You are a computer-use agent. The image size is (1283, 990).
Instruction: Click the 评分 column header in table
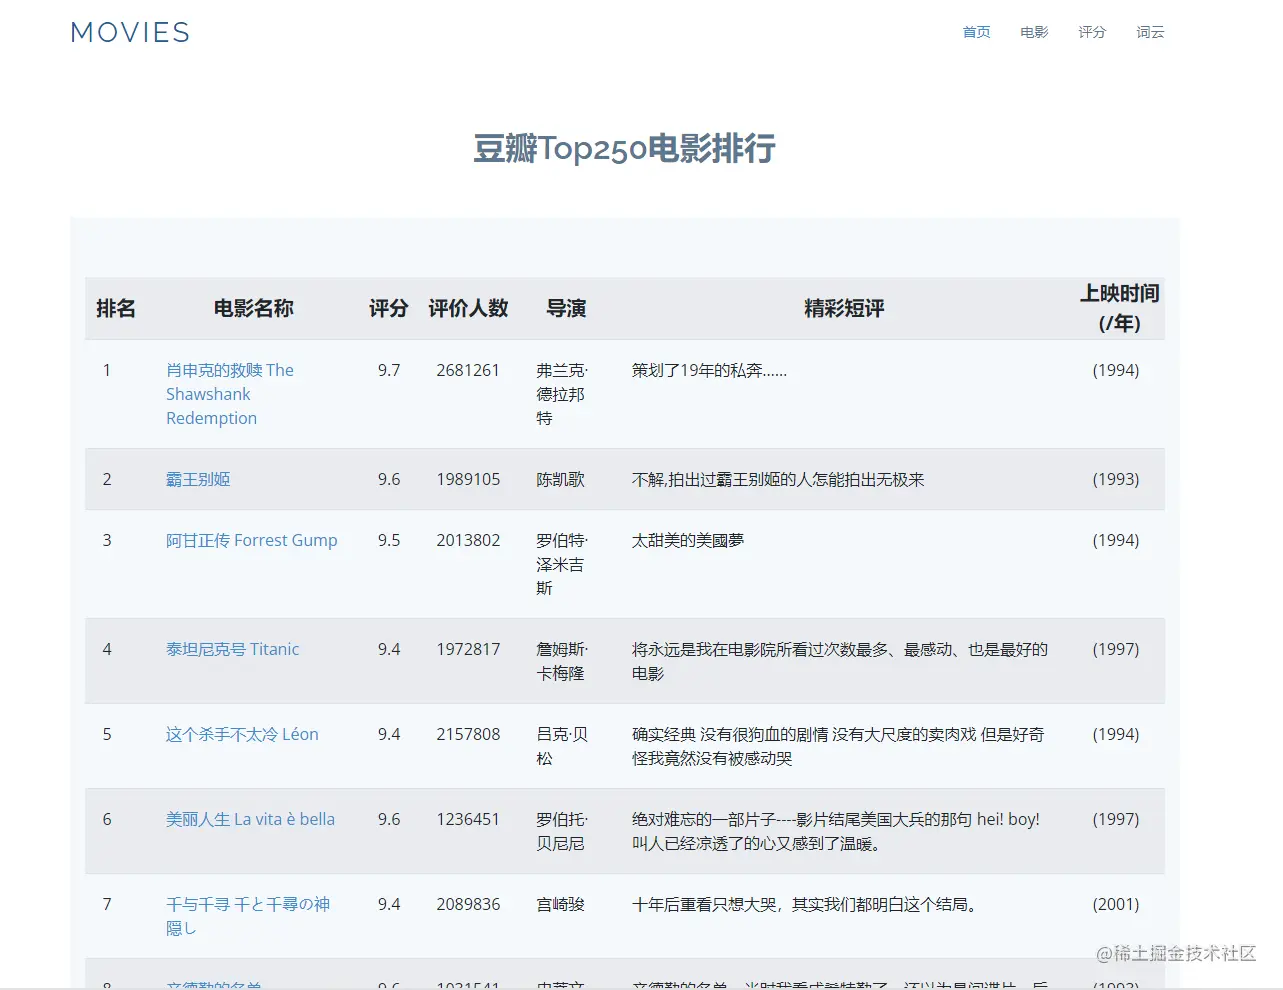tap(389, 308)
